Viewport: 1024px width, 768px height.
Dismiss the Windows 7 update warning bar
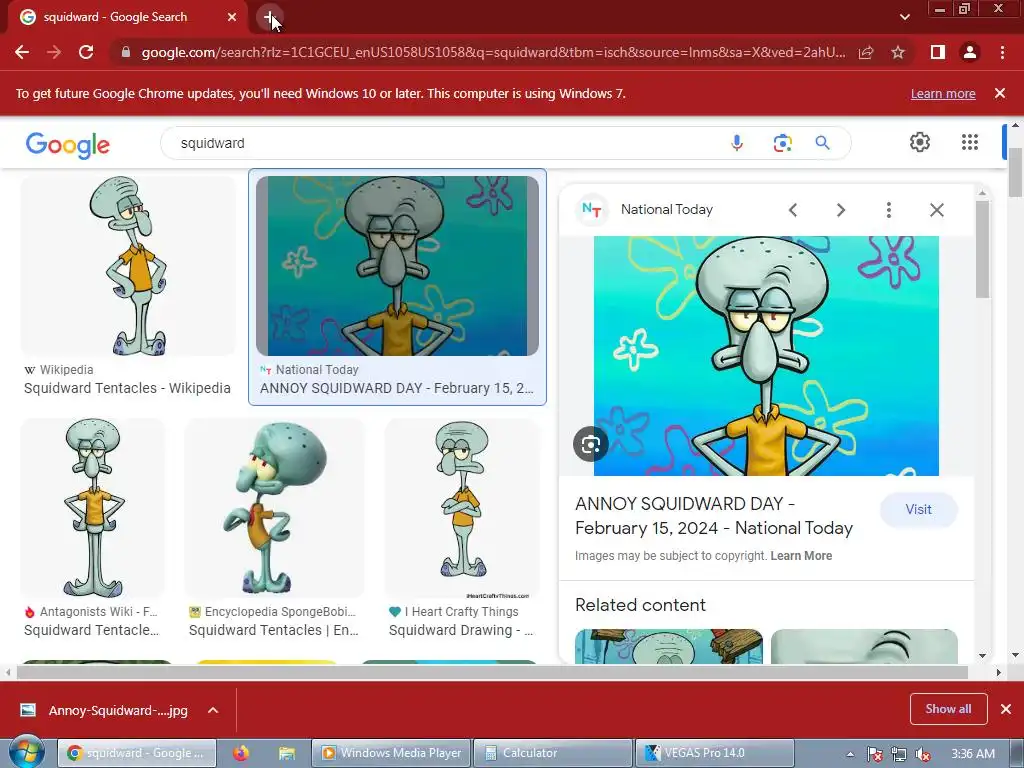tap(1000, 93)
